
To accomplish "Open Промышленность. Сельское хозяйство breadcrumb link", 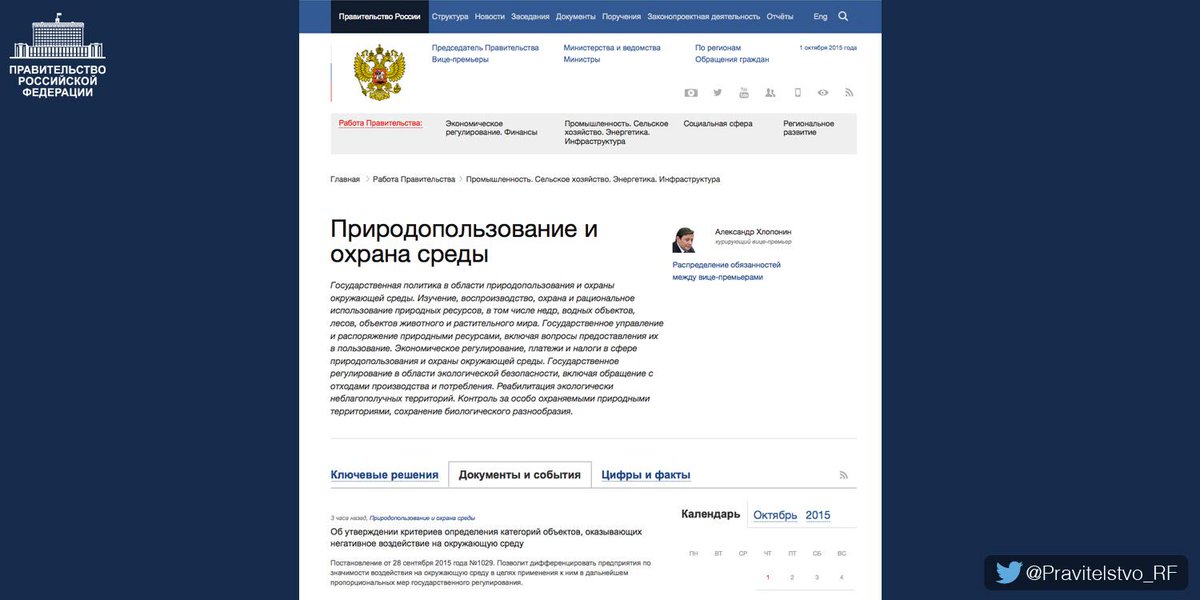I will [x=594, y=179].
